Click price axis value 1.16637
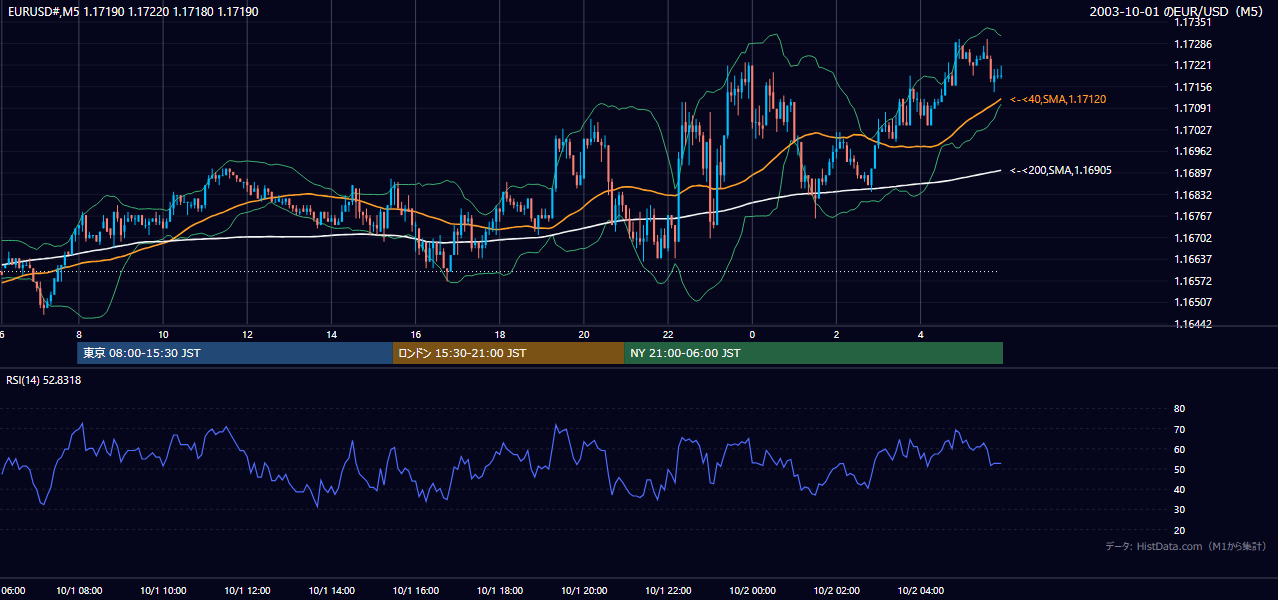Screen dimensions: 1278x600 (x=1193, y=259)
